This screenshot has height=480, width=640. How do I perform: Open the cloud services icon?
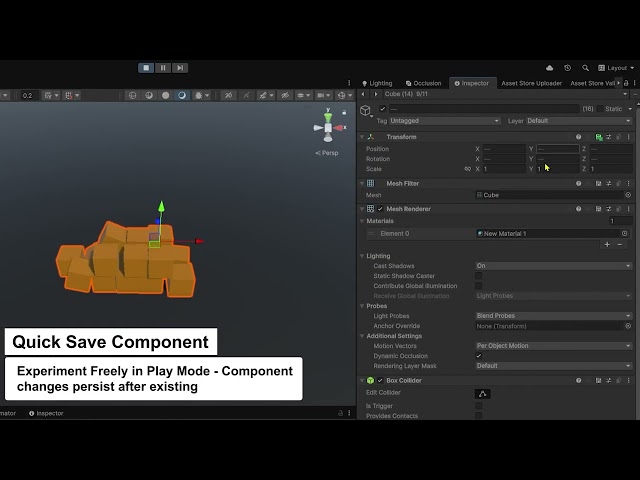(549, 68)
